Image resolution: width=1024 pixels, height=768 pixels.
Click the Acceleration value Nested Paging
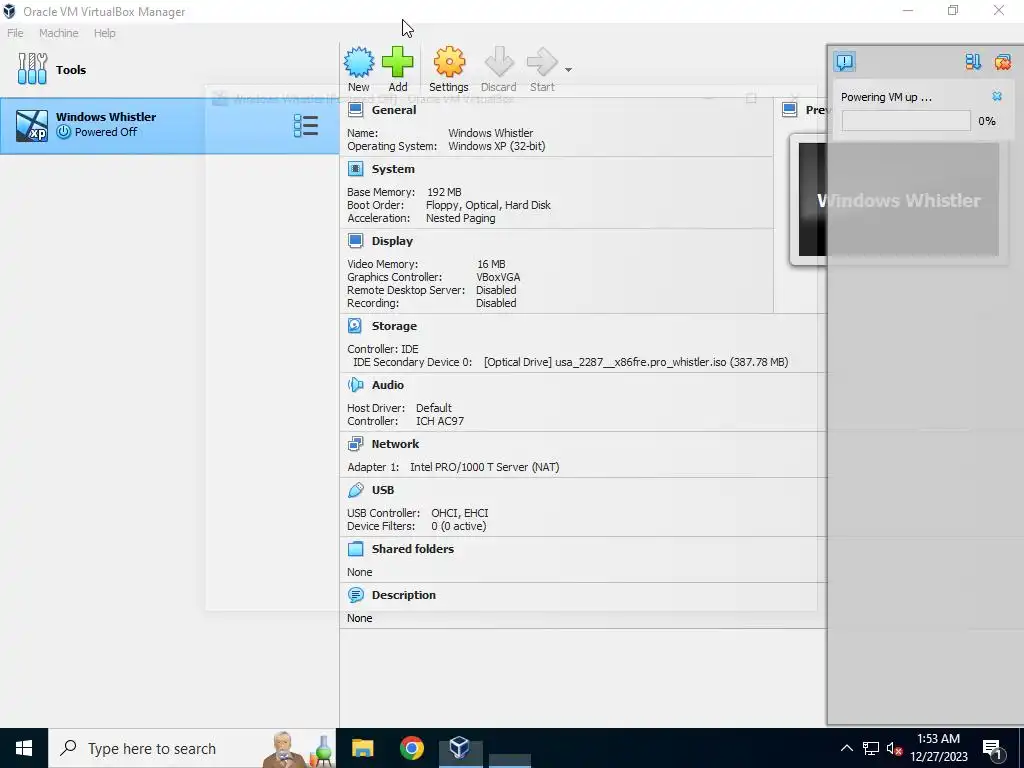tap(460, 218)
